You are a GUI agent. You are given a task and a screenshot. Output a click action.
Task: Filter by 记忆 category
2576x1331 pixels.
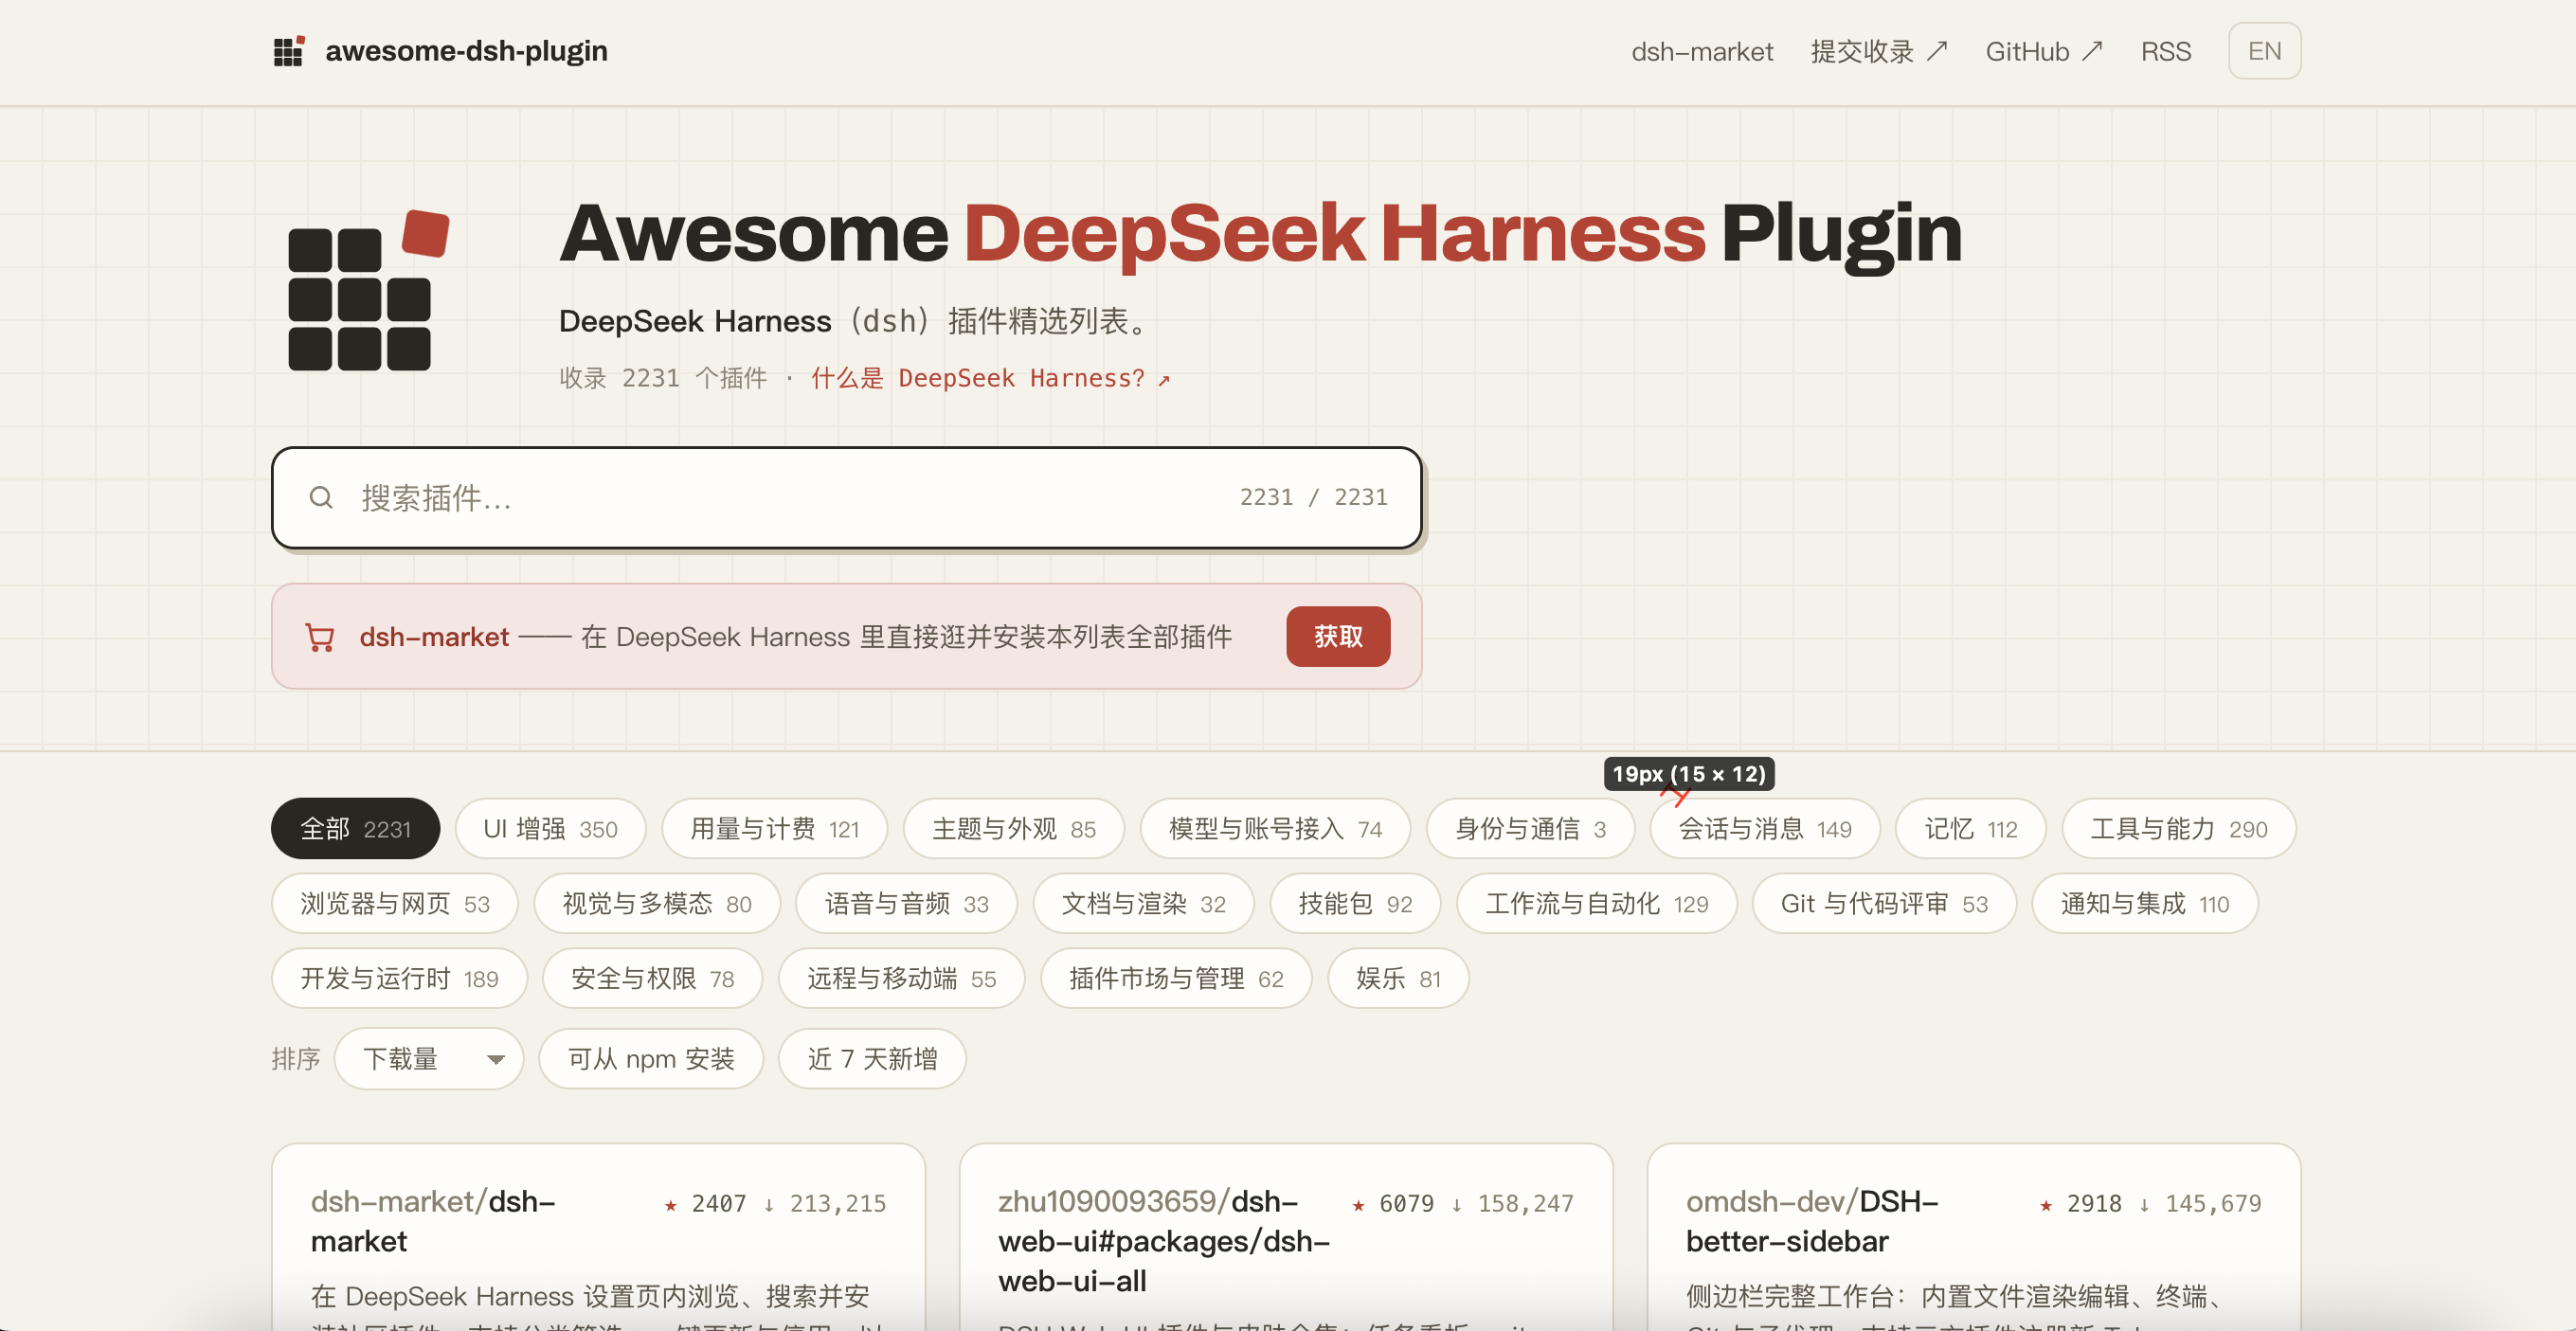[1971, 829]
